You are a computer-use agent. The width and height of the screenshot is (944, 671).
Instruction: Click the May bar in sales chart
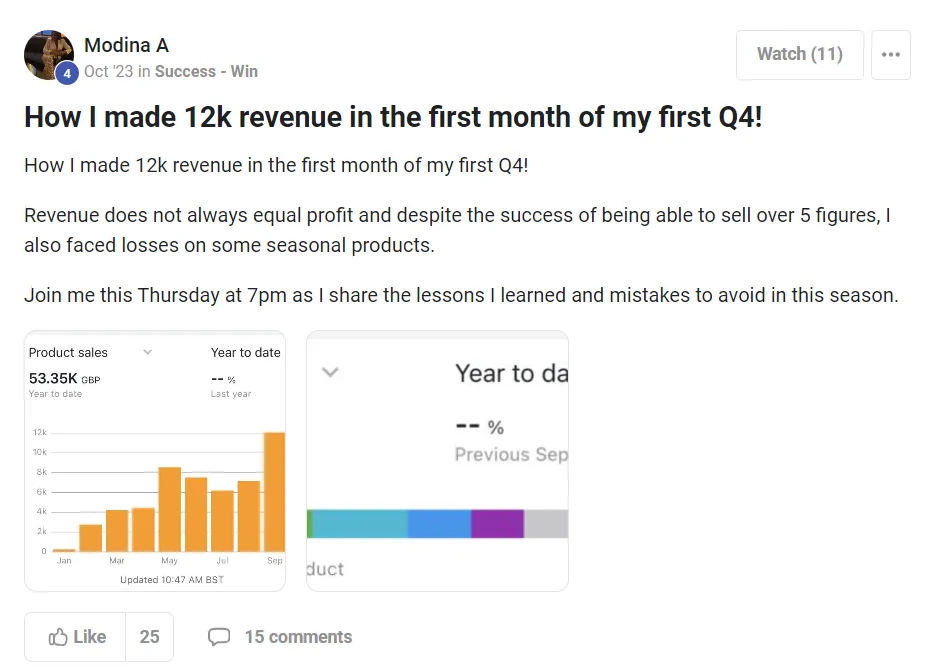click(x=170, y=509)
